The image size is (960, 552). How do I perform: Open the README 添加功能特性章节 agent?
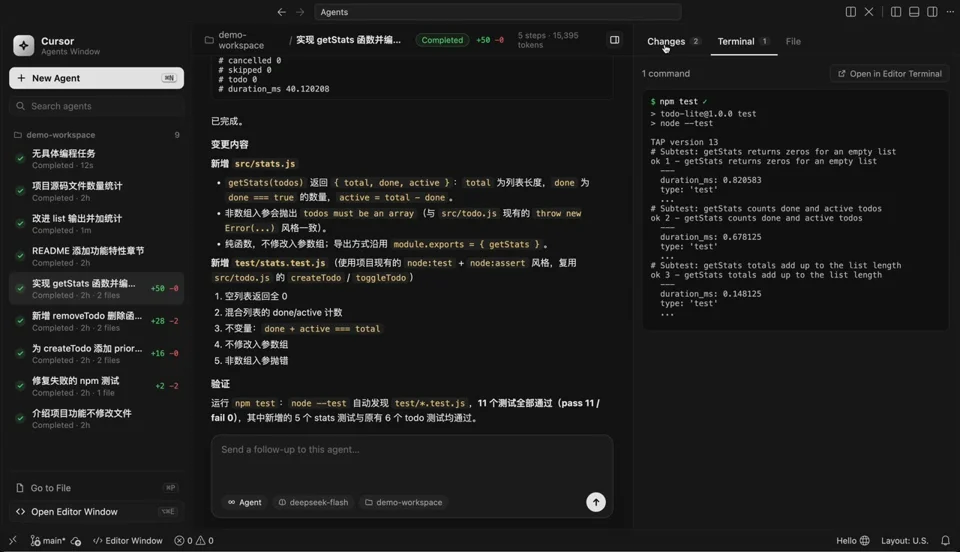point(96,256)
